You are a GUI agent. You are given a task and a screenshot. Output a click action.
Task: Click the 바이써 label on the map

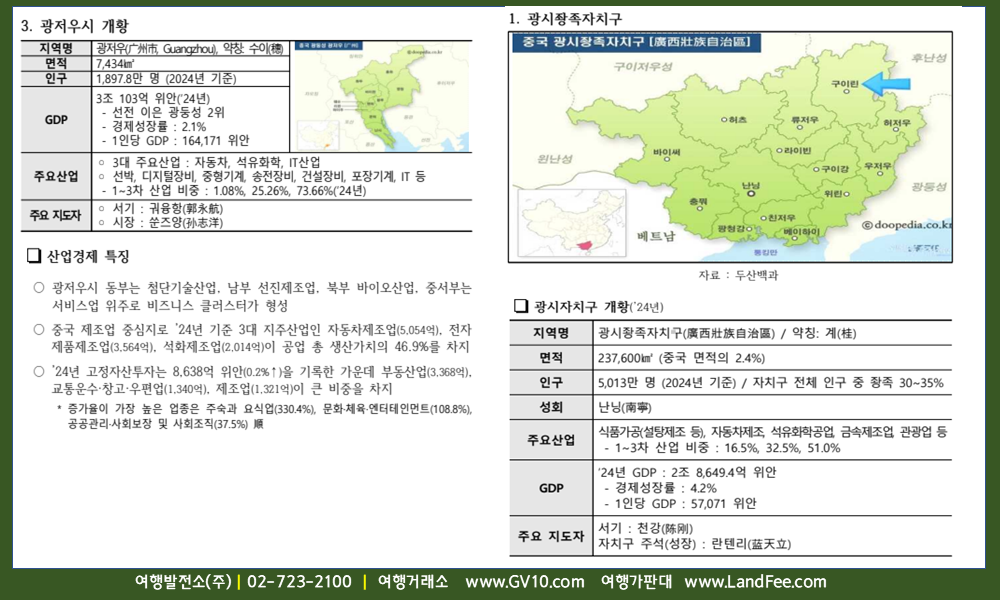[666, 152]
